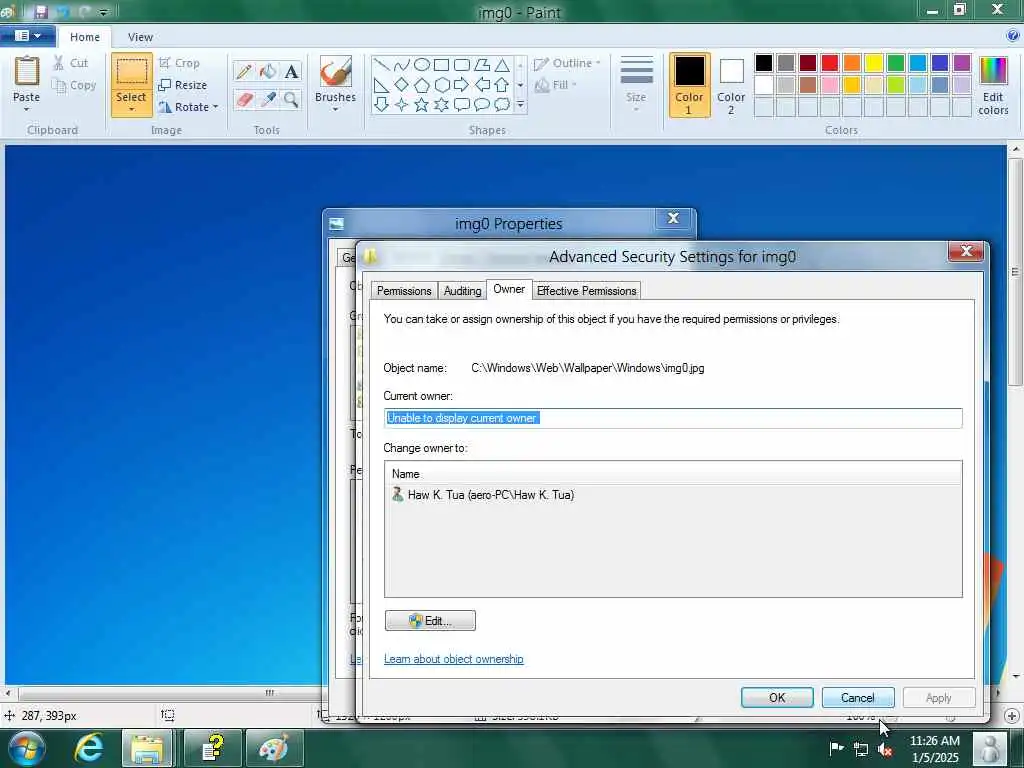Activate the Color 2 button
The height and width of the screenshot is (768, 1024).
coord(731,86)
